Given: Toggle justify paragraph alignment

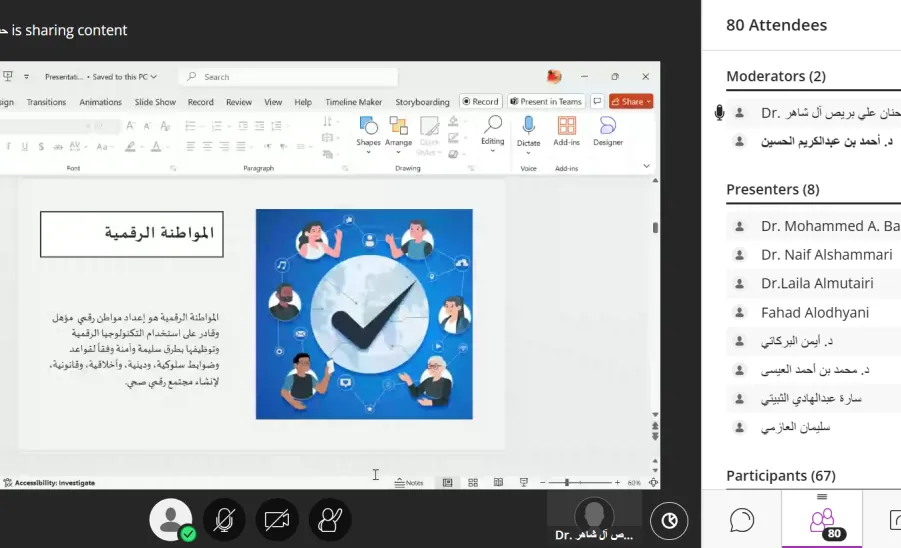Looking at the screenshot, I should click(x=241, y=147).
